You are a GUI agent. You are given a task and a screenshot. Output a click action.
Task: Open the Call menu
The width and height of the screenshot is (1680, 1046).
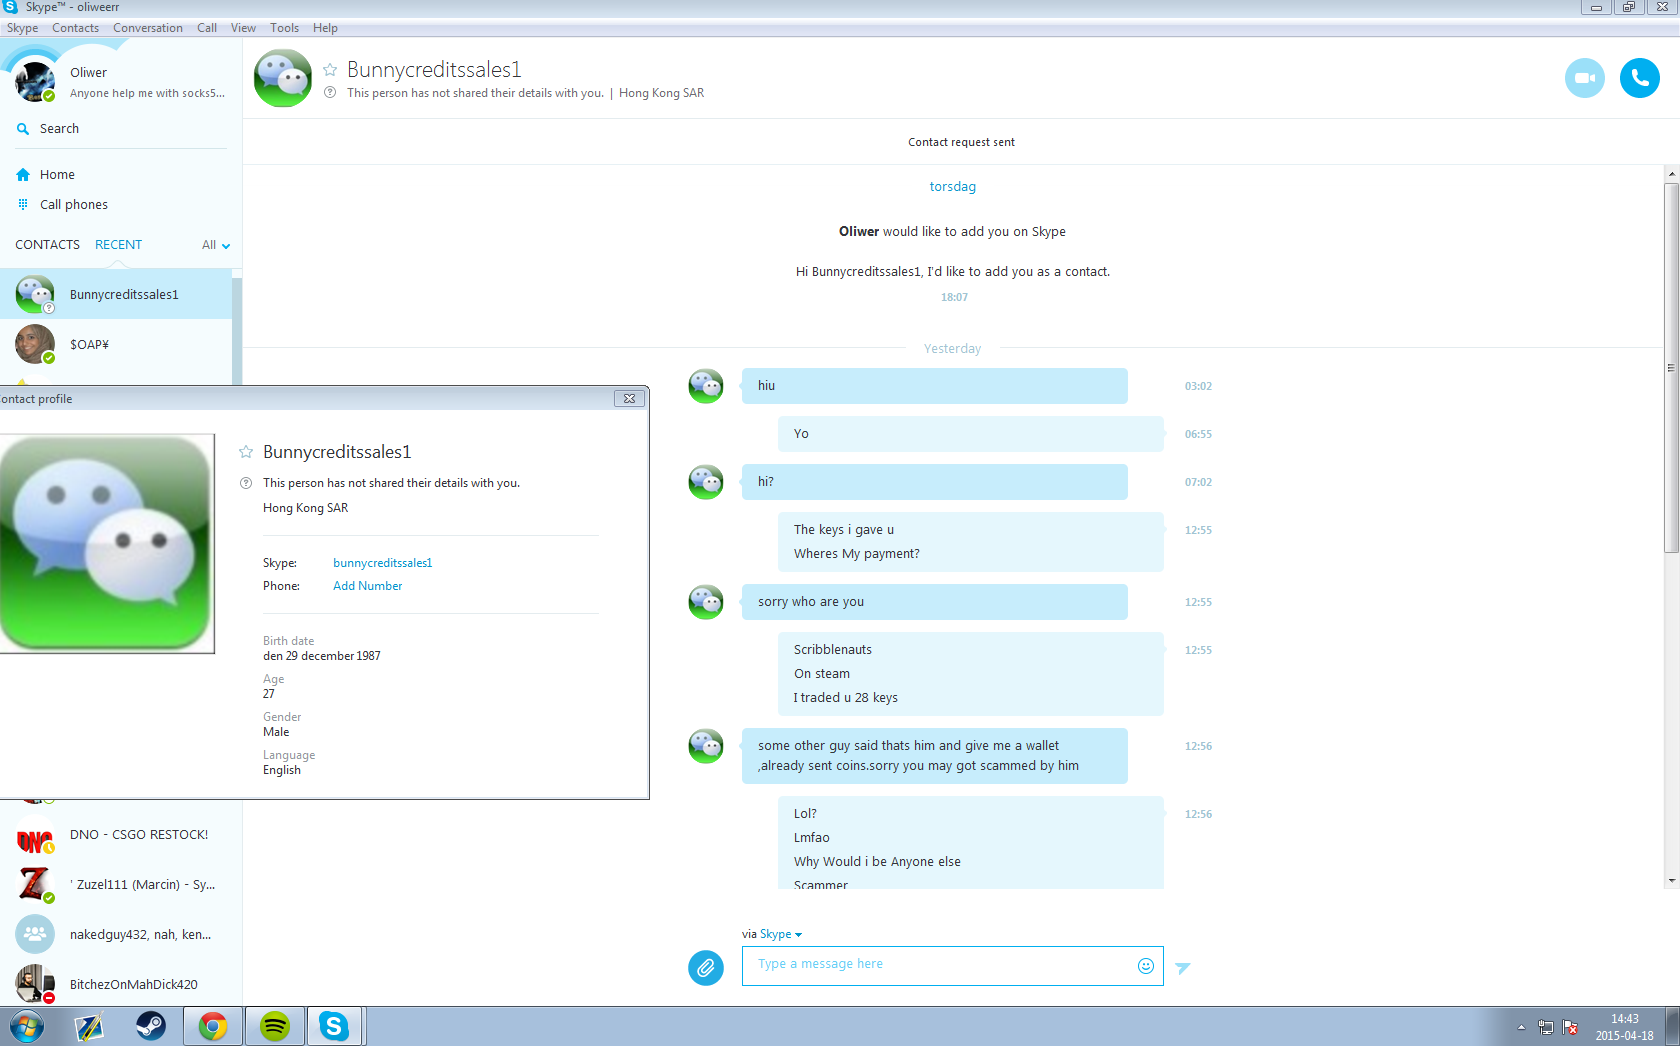(x=207, y=28)
